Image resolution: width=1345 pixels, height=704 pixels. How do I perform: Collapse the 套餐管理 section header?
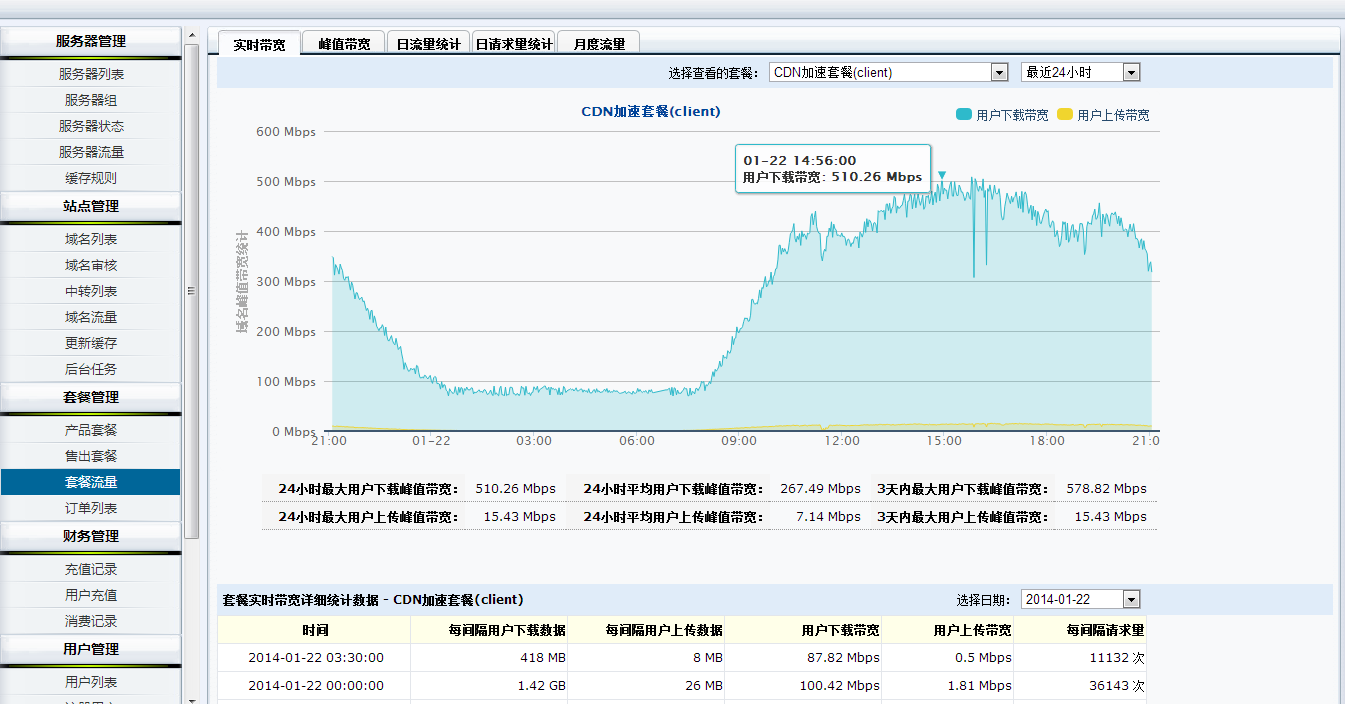(91, 397)
